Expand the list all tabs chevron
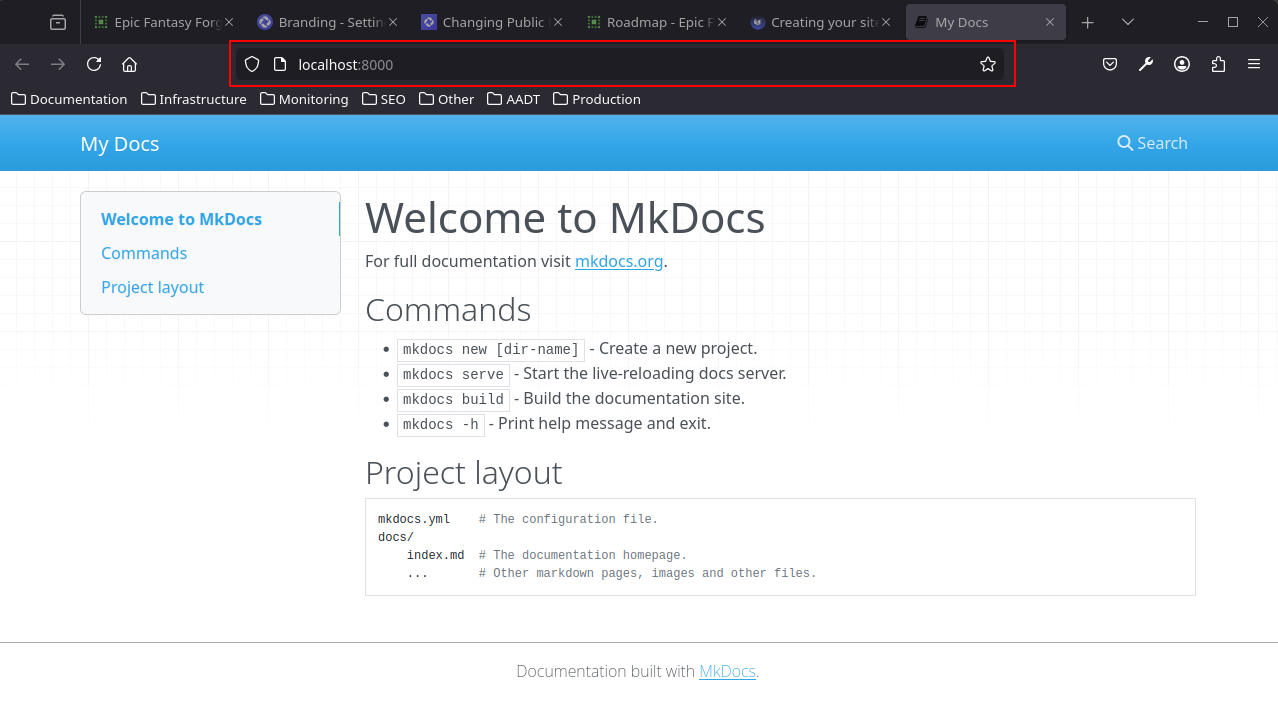This screenshot has height=702, width=1278. (1128, 22)
